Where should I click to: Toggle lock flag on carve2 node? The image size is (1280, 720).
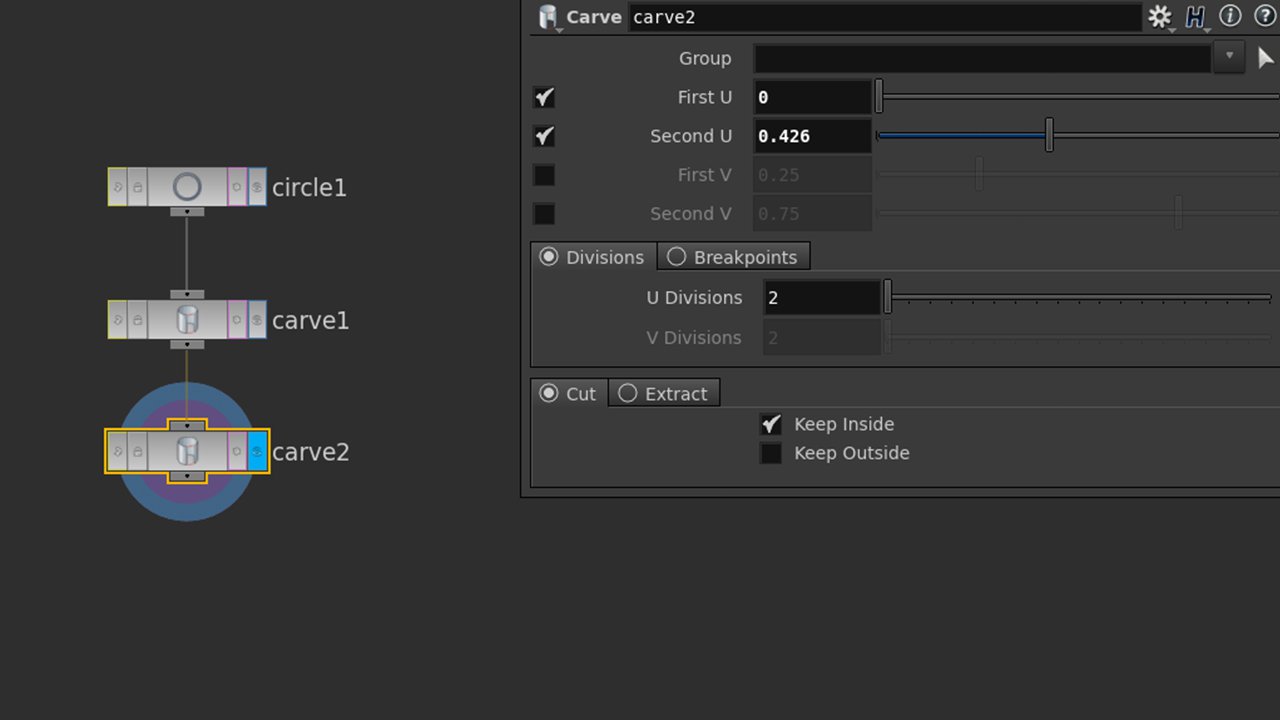137,452
